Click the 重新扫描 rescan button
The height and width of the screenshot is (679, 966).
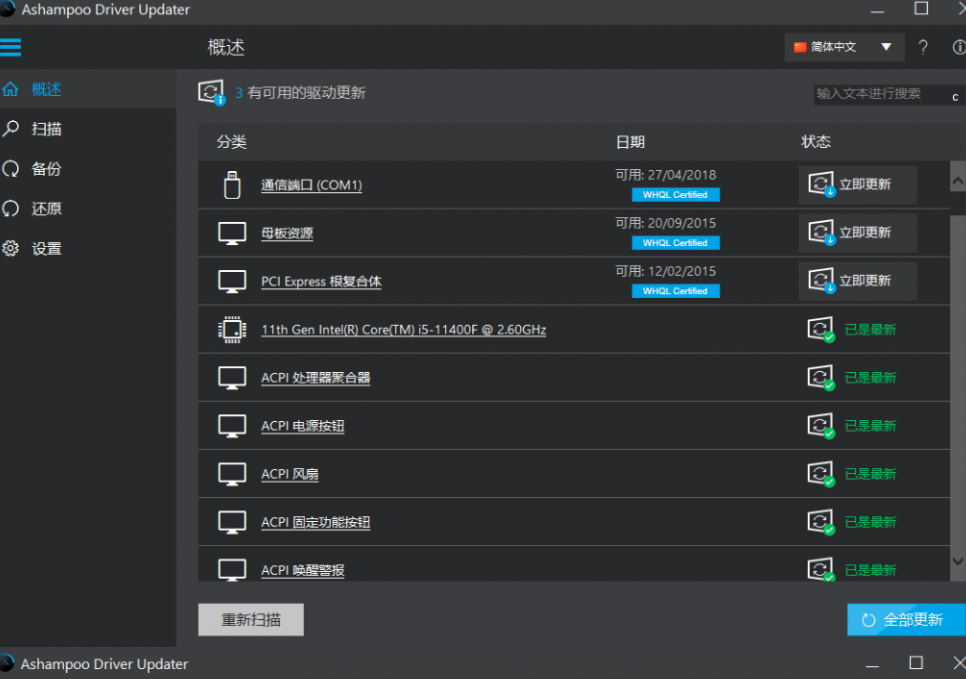pyautogui.click(x=250, y=619)
